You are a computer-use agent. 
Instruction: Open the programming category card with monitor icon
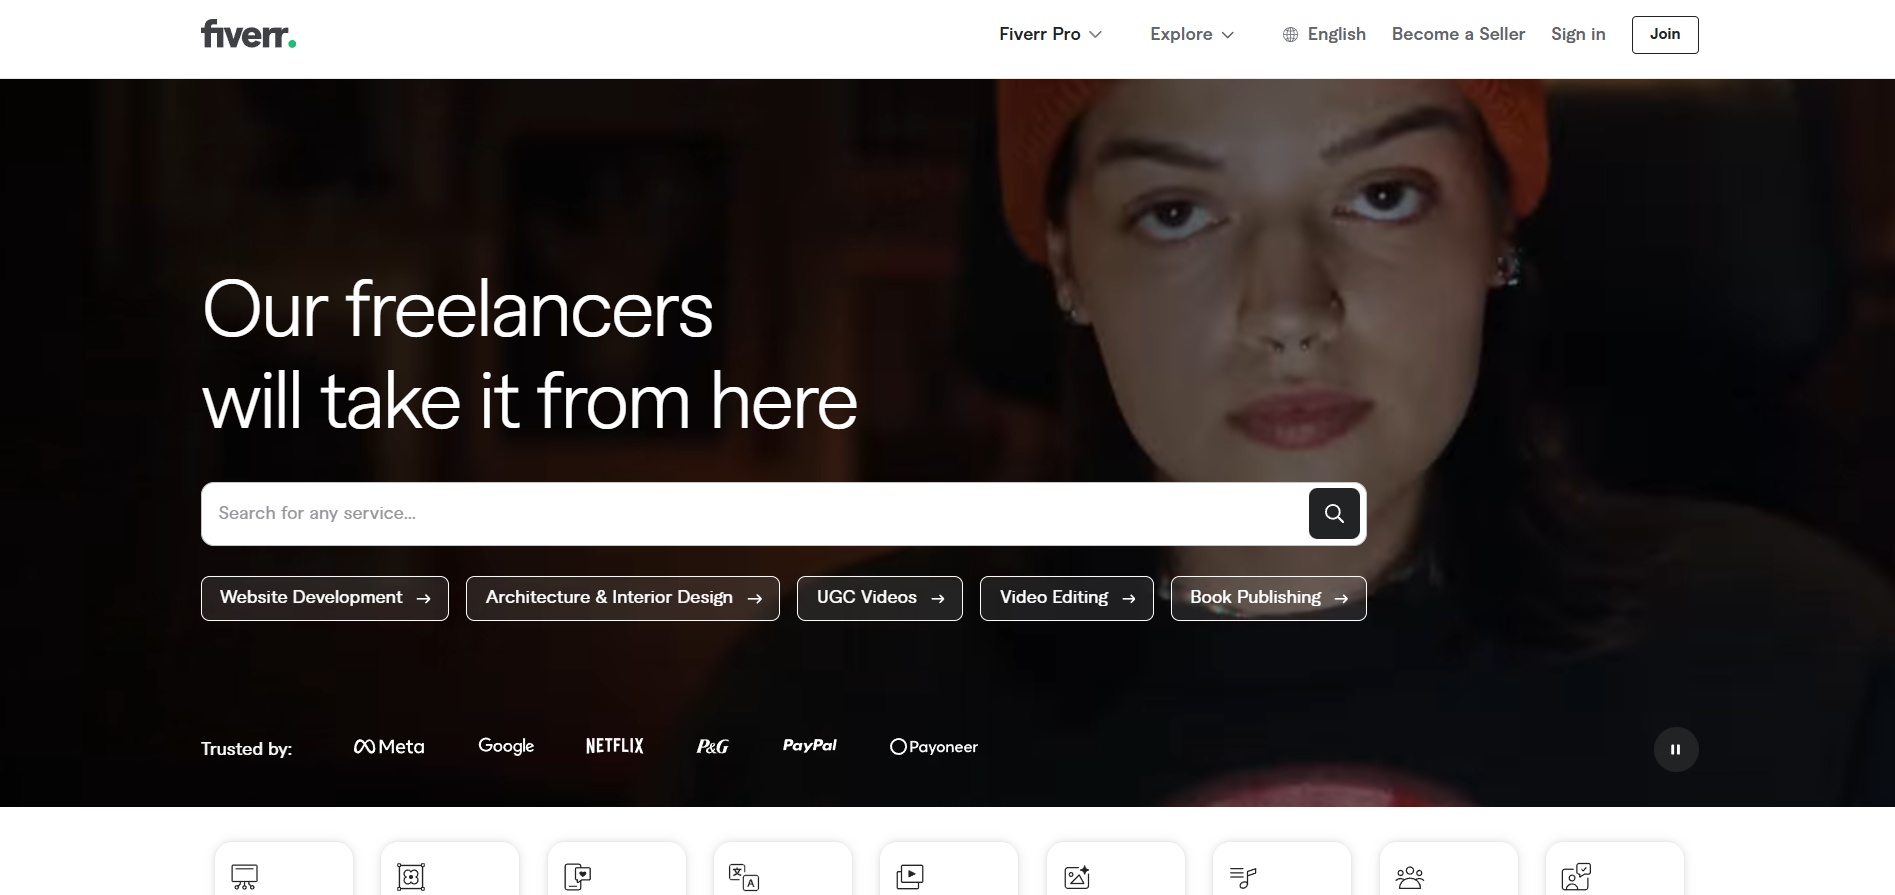coord(245,876)
